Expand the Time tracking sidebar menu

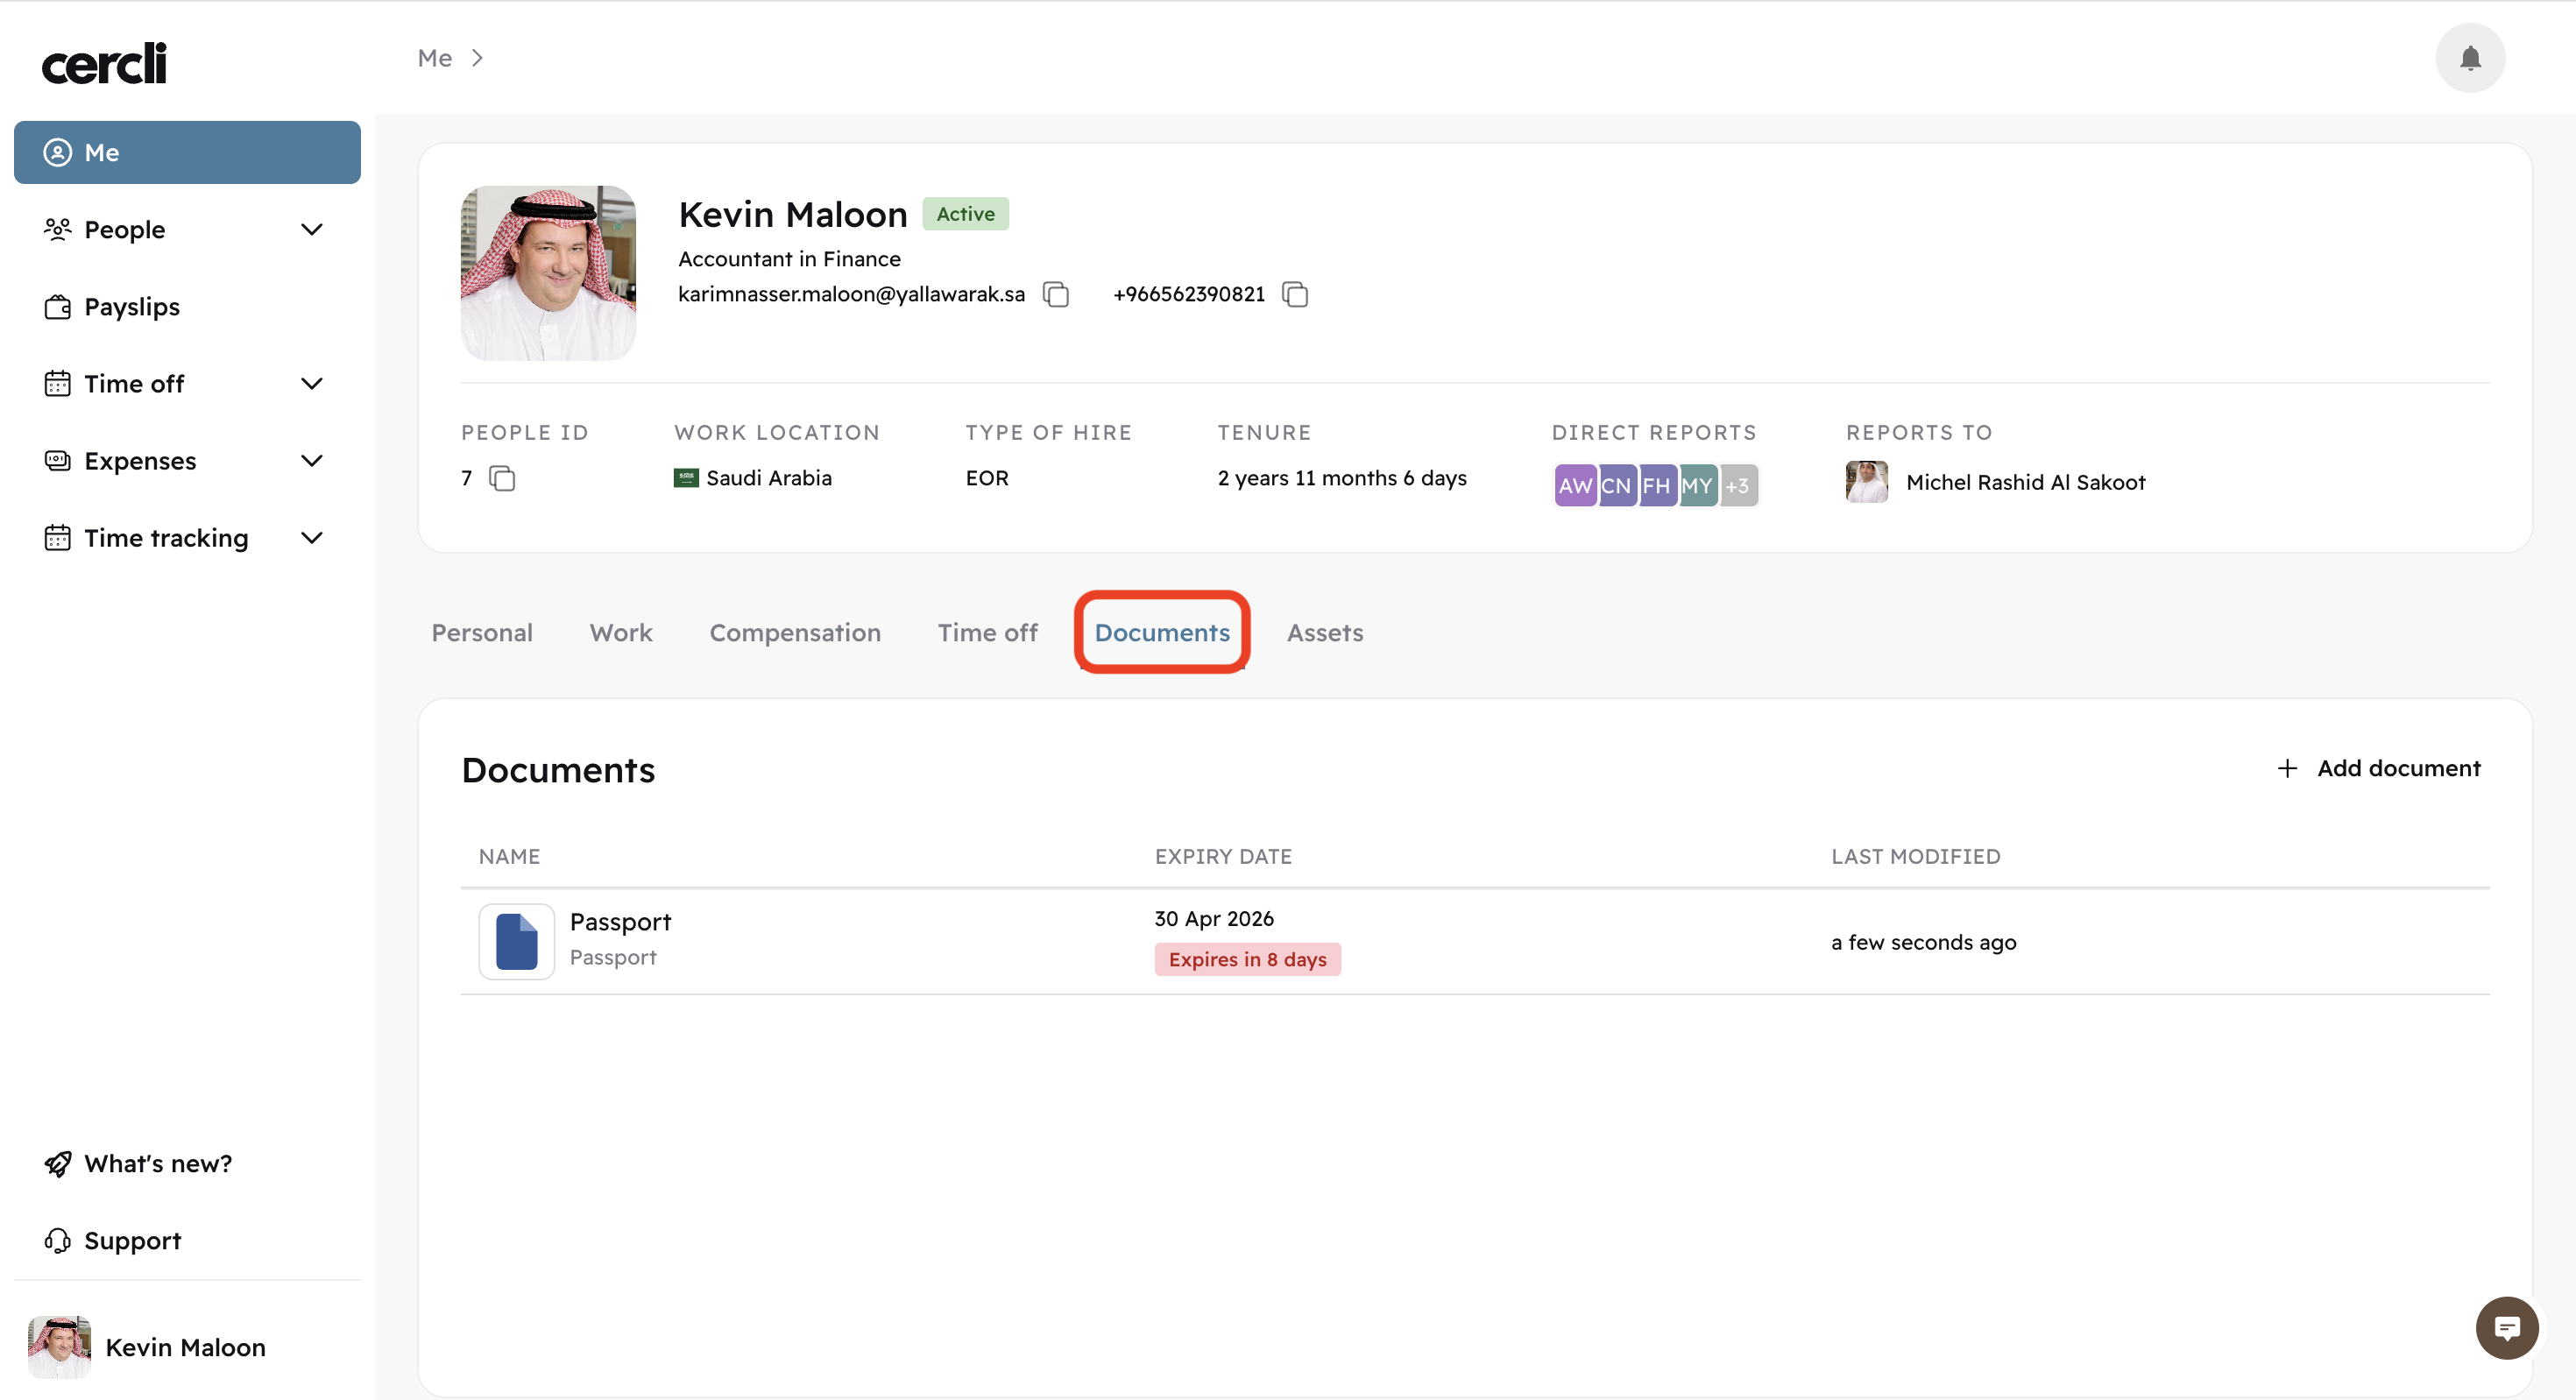(x=311, y=538)
